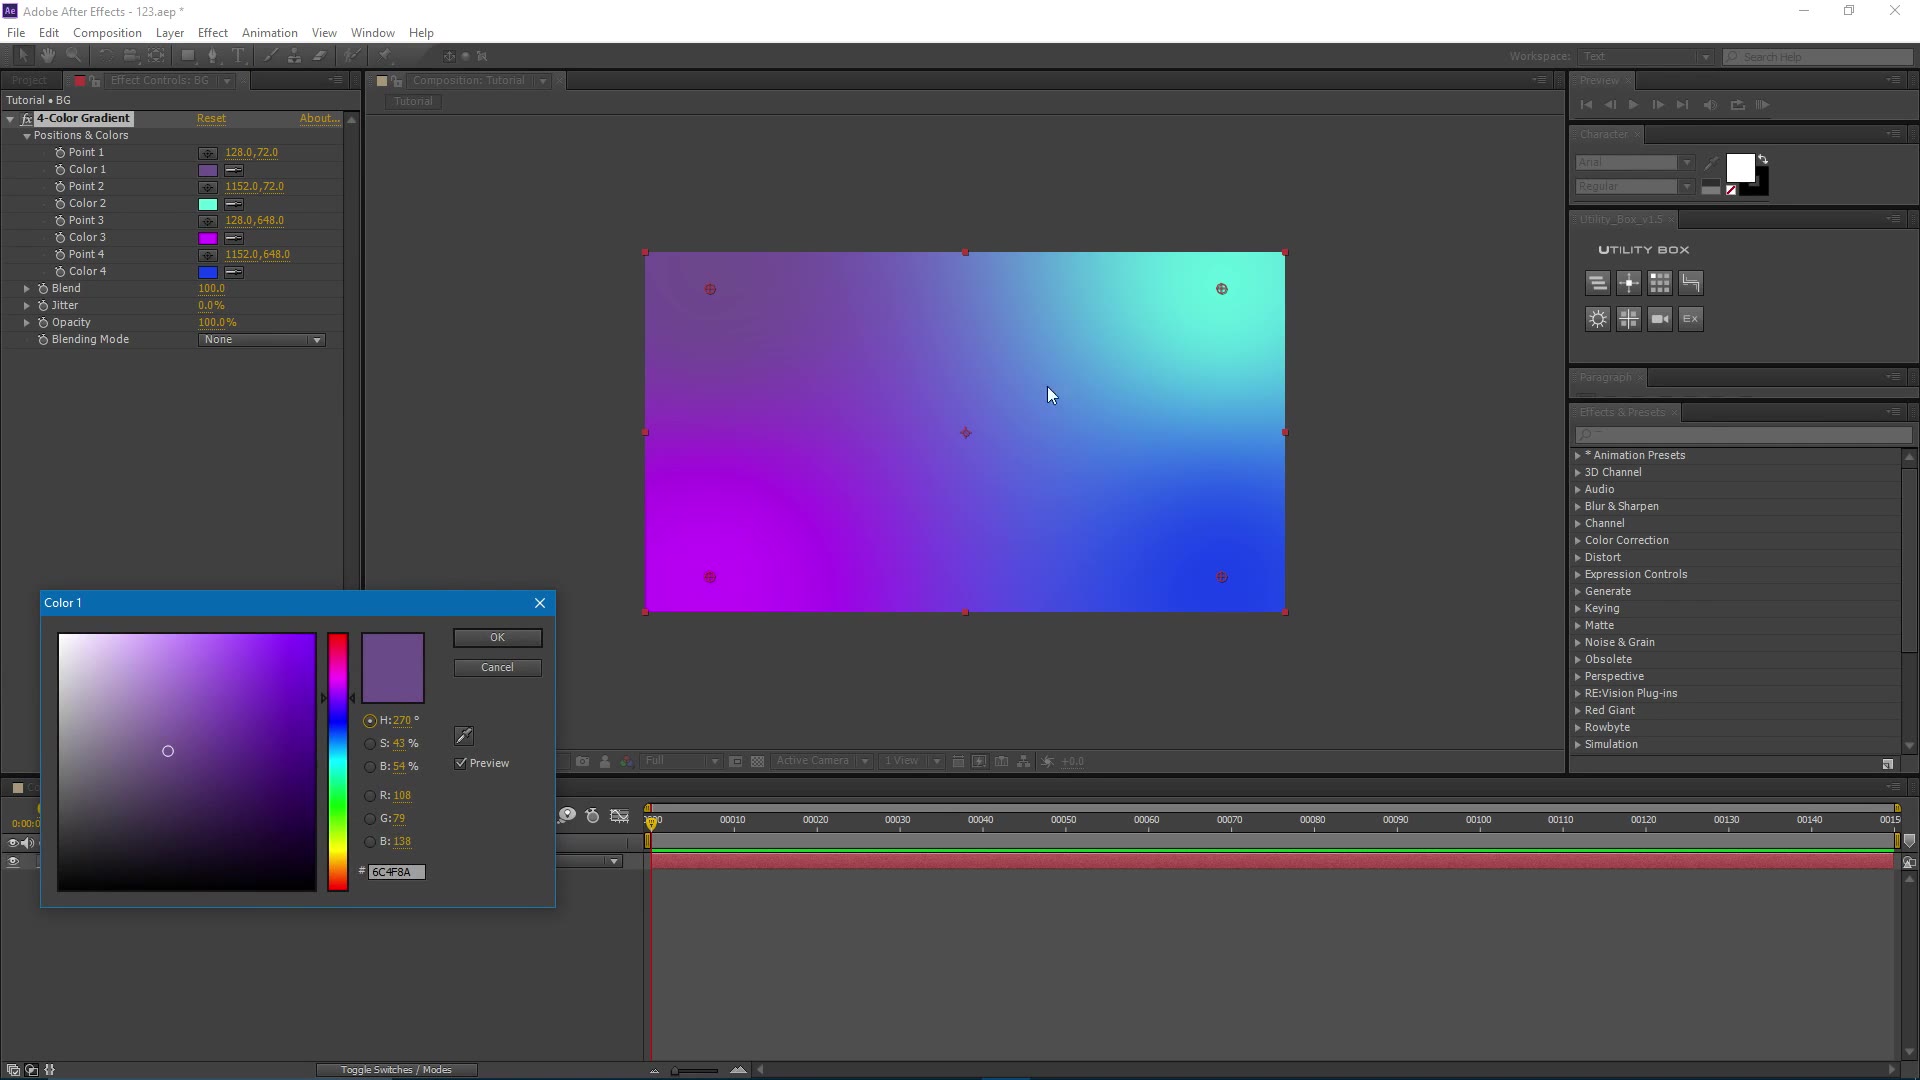Click the grid icon in Utility Box
The image size is (1920, 1080).
coord(1659,283)
